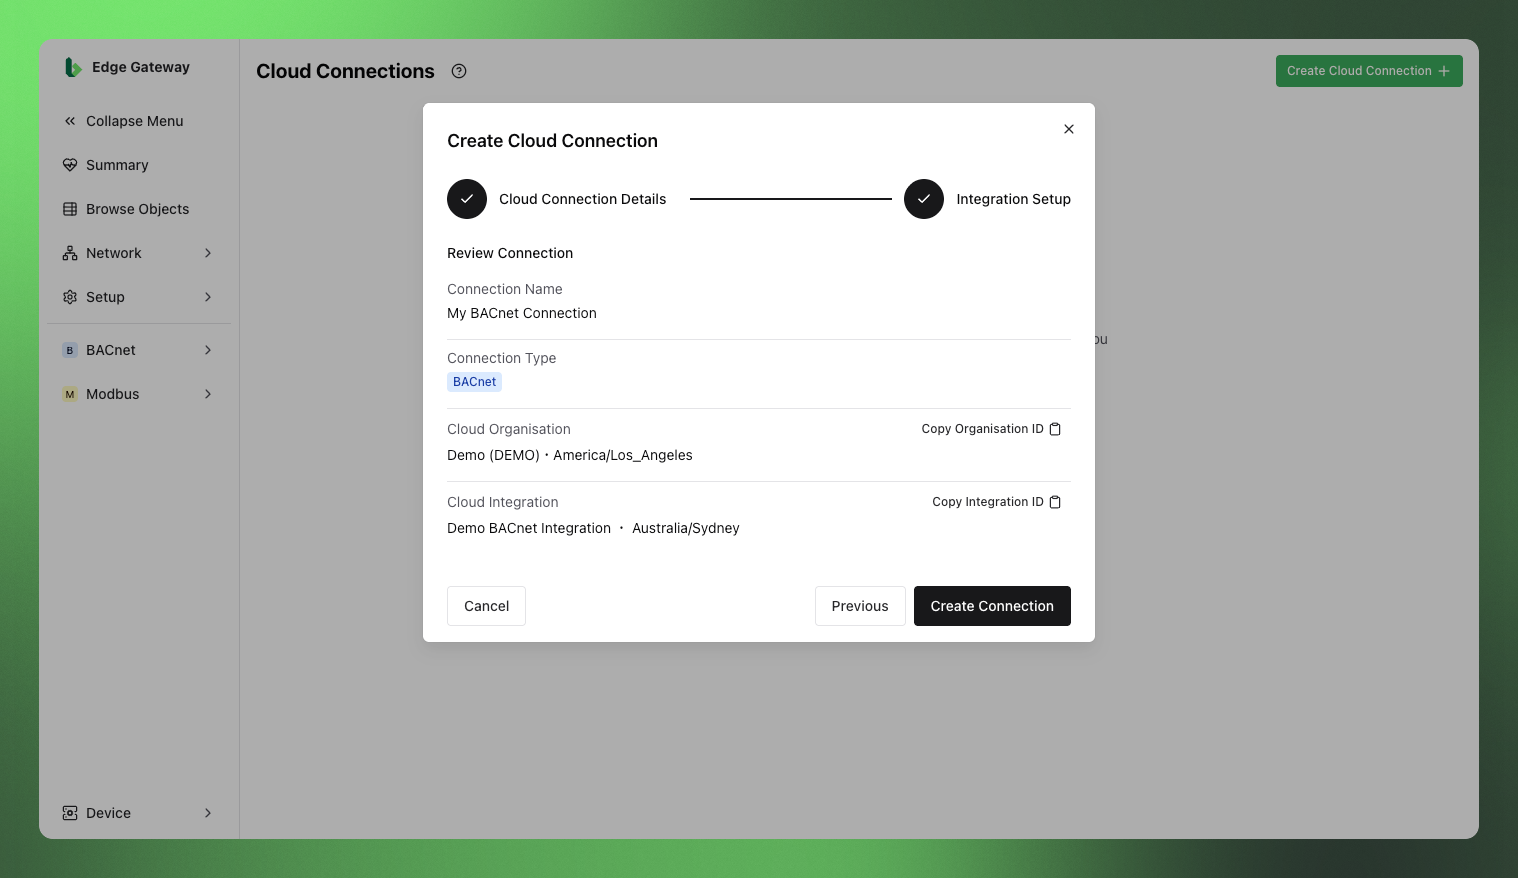Click Copy Integration ID link text
The width and height of the screenshot is (1518, 878).
pyautogui.click(x=988, y=502)
